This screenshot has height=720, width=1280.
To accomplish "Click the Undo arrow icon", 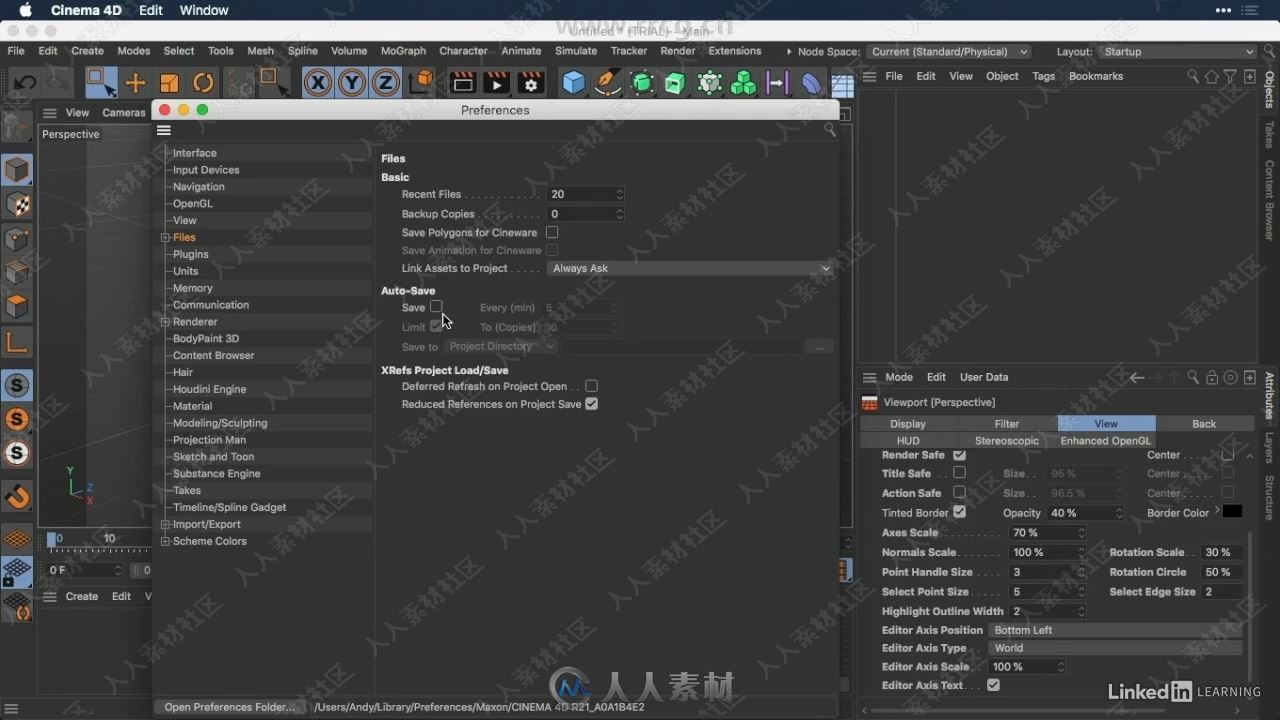I will (25, 83).
